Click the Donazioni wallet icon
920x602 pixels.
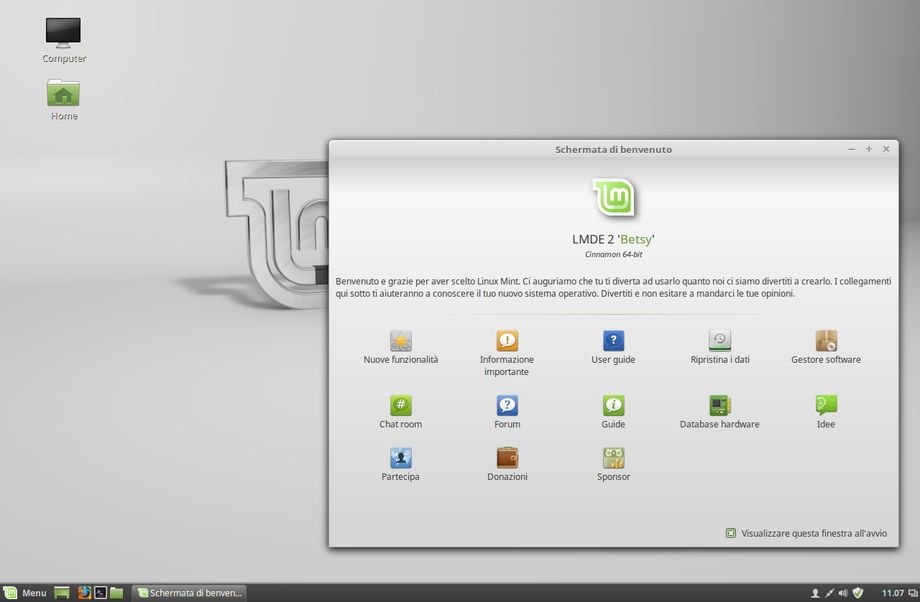(507, 458)
